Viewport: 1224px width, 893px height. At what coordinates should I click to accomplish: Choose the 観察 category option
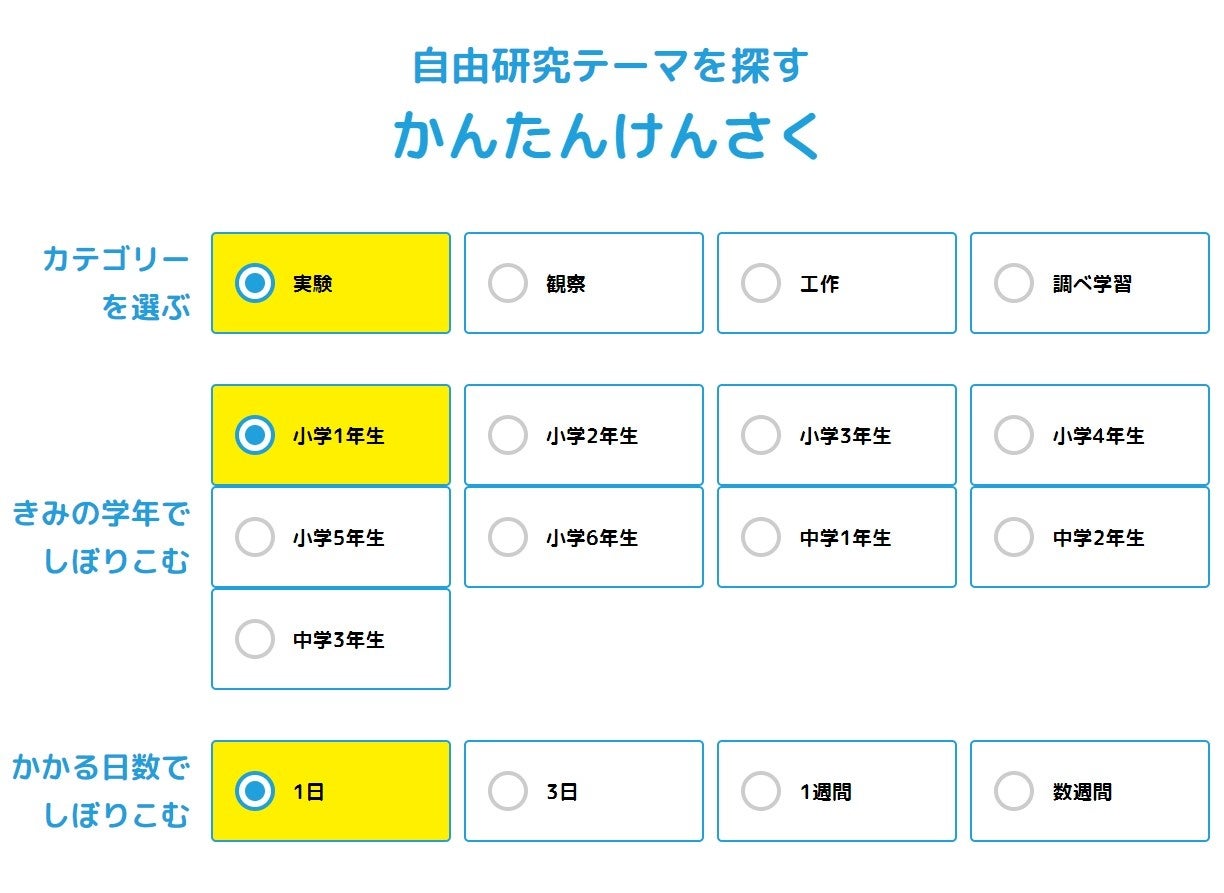(x=508, y=284)
